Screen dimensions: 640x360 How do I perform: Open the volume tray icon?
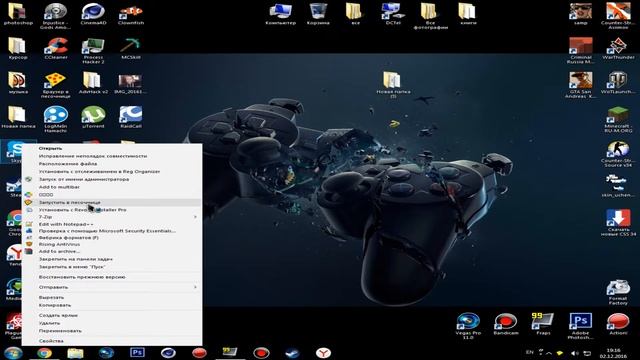click(574, 353)
